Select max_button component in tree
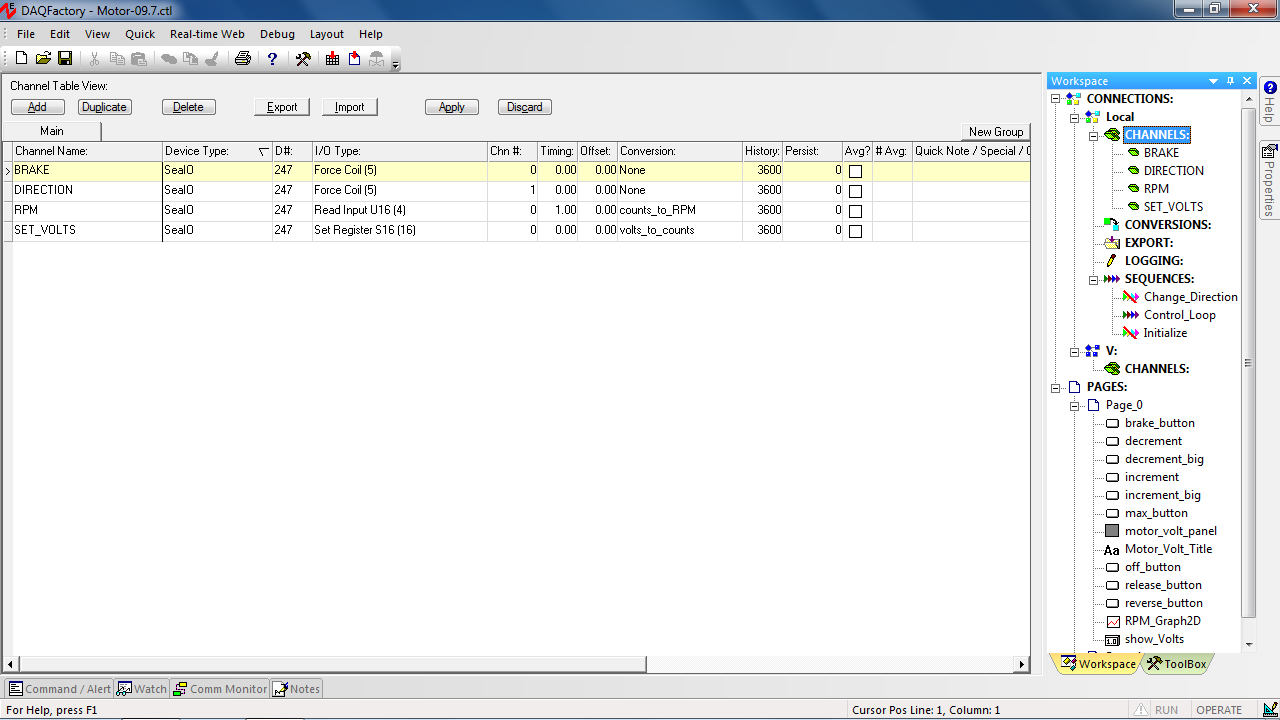Viewport: 1280px width, 720px height. (x=1156, y=513)
